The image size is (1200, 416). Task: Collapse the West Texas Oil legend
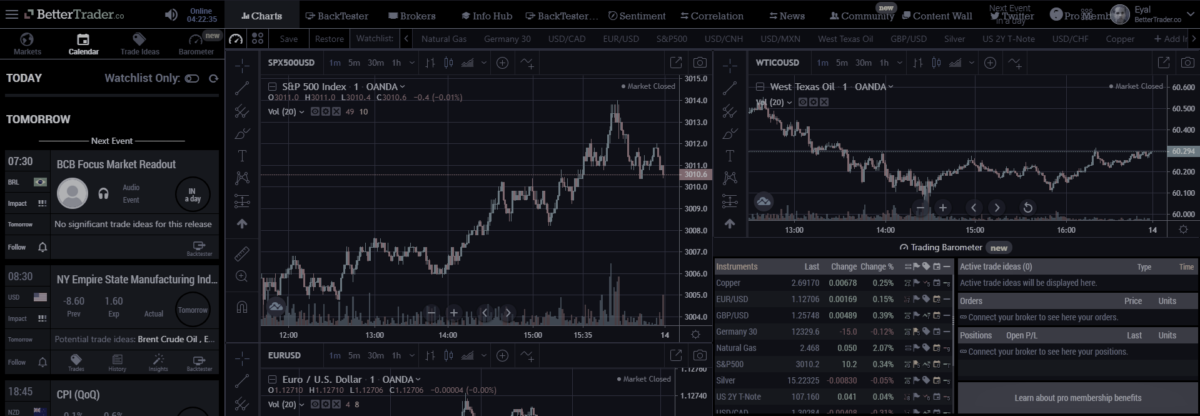click(762, 86)
